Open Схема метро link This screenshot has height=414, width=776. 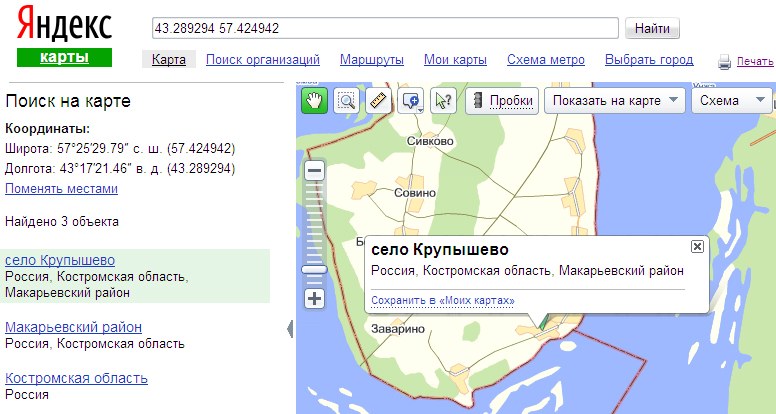click(x=546, y=60)
